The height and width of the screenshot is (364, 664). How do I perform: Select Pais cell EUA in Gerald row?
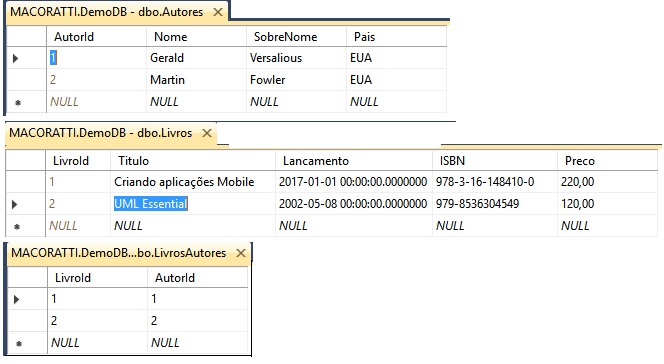pyautogui.click(x=396, y=58)
